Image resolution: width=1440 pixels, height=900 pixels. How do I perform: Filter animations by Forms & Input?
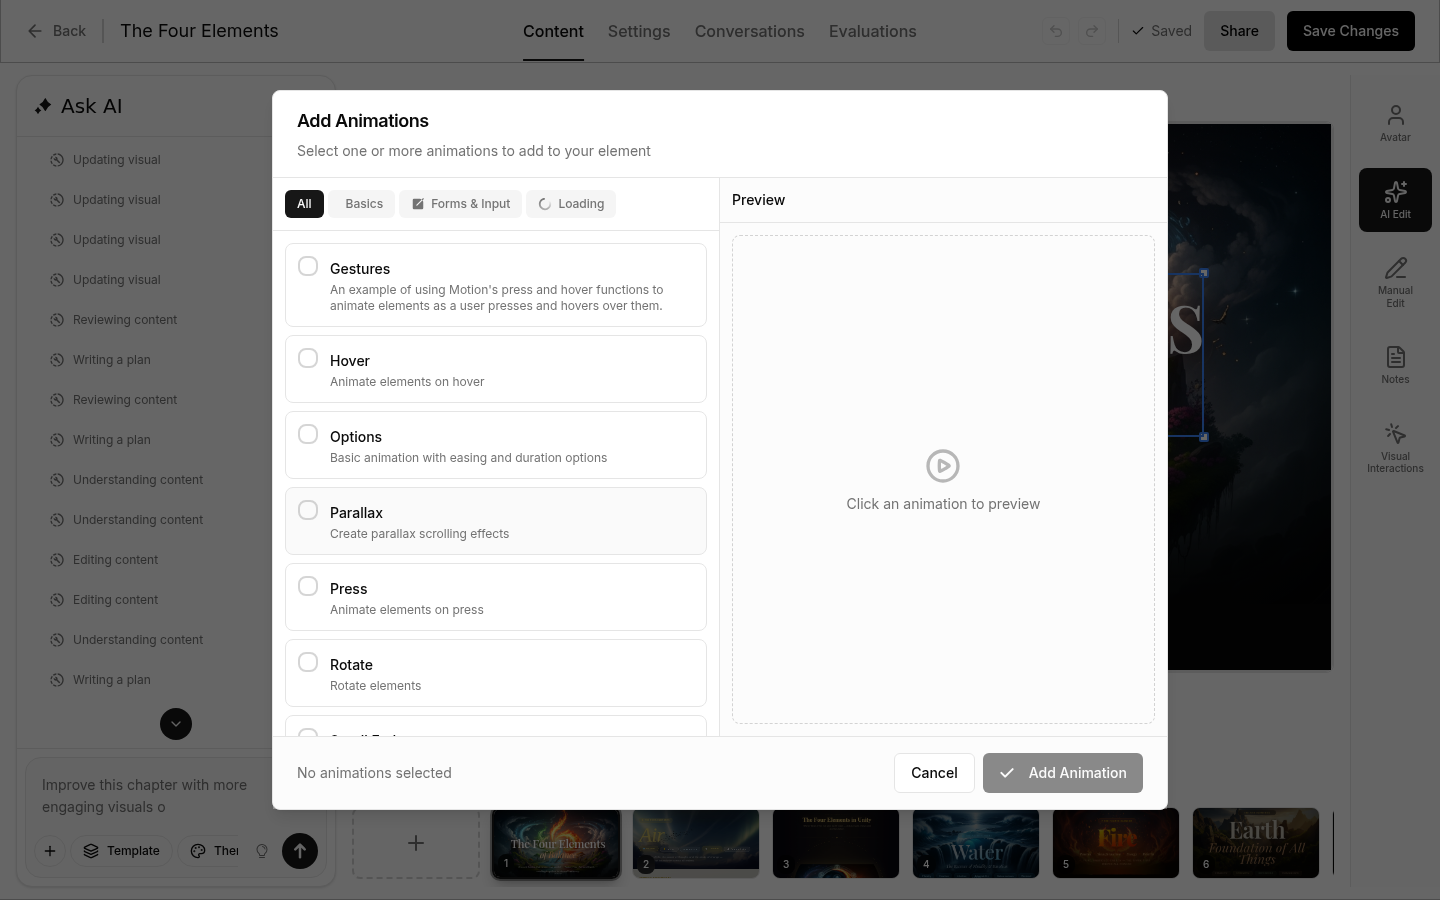460,204
